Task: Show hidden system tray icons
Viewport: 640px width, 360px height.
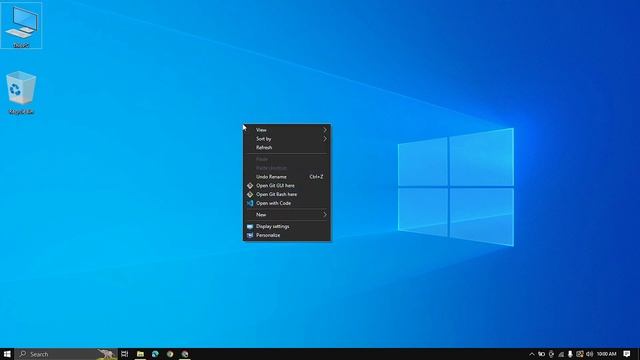Action: click(x=532, y=354)
